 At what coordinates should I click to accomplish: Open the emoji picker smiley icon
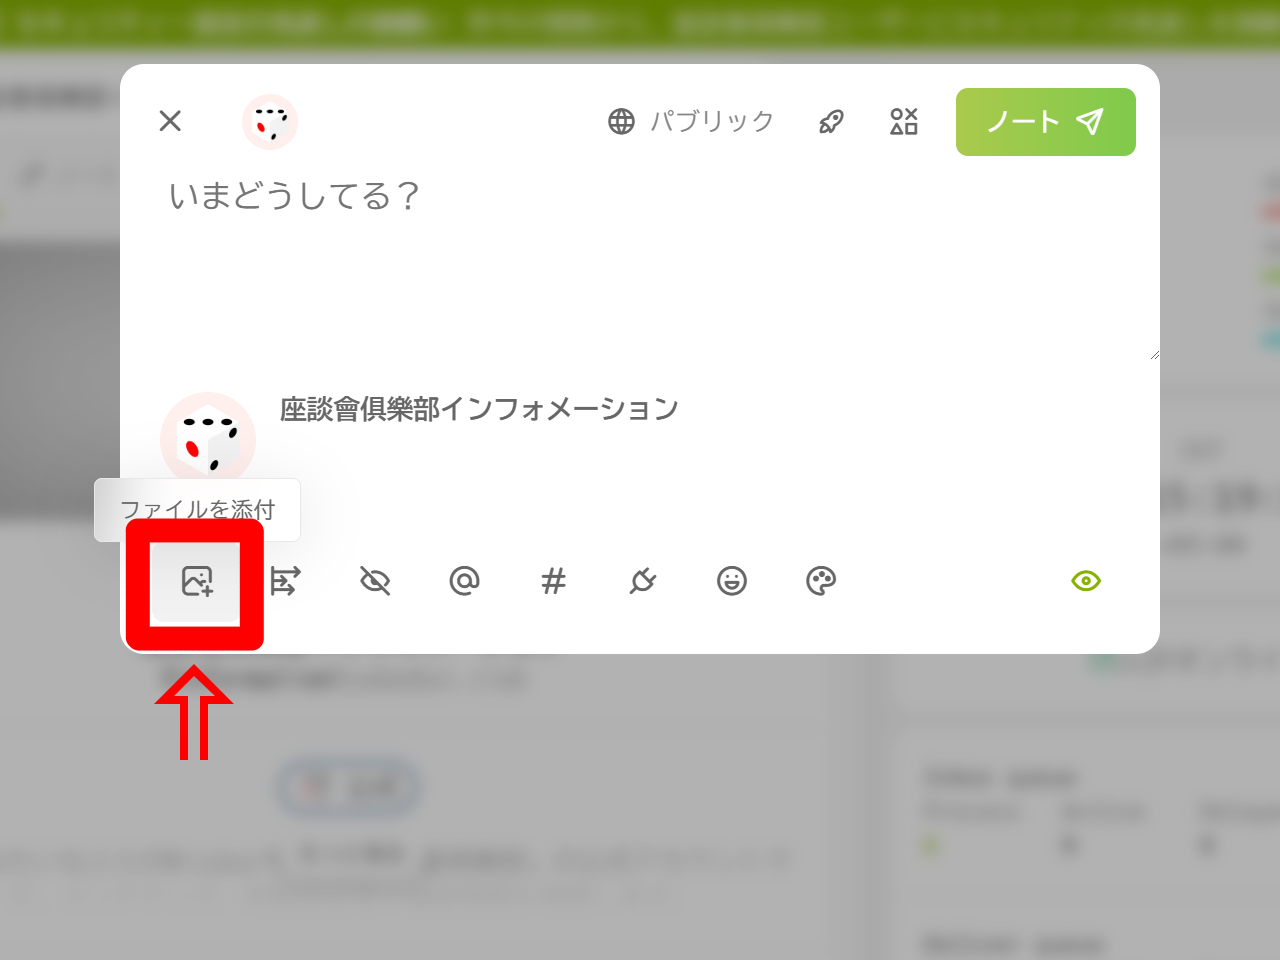tap(732, 581)
